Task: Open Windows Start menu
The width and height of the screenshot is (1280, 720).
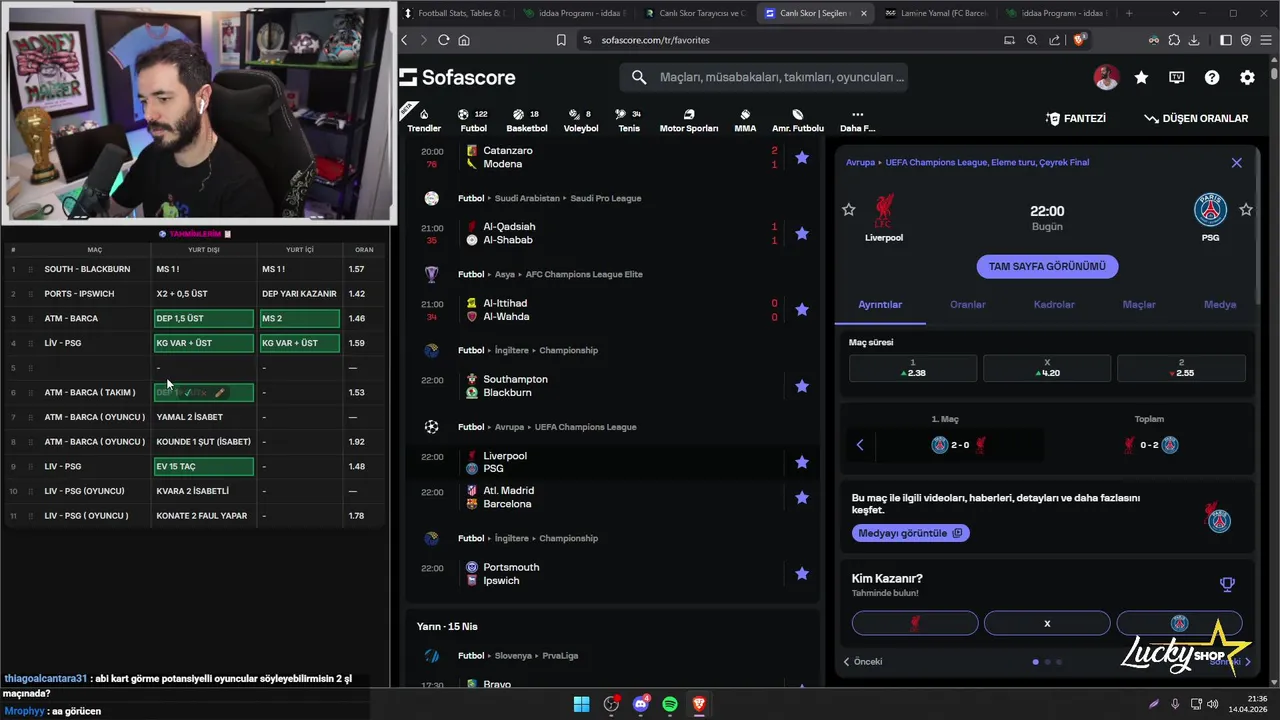Action: 581,704
